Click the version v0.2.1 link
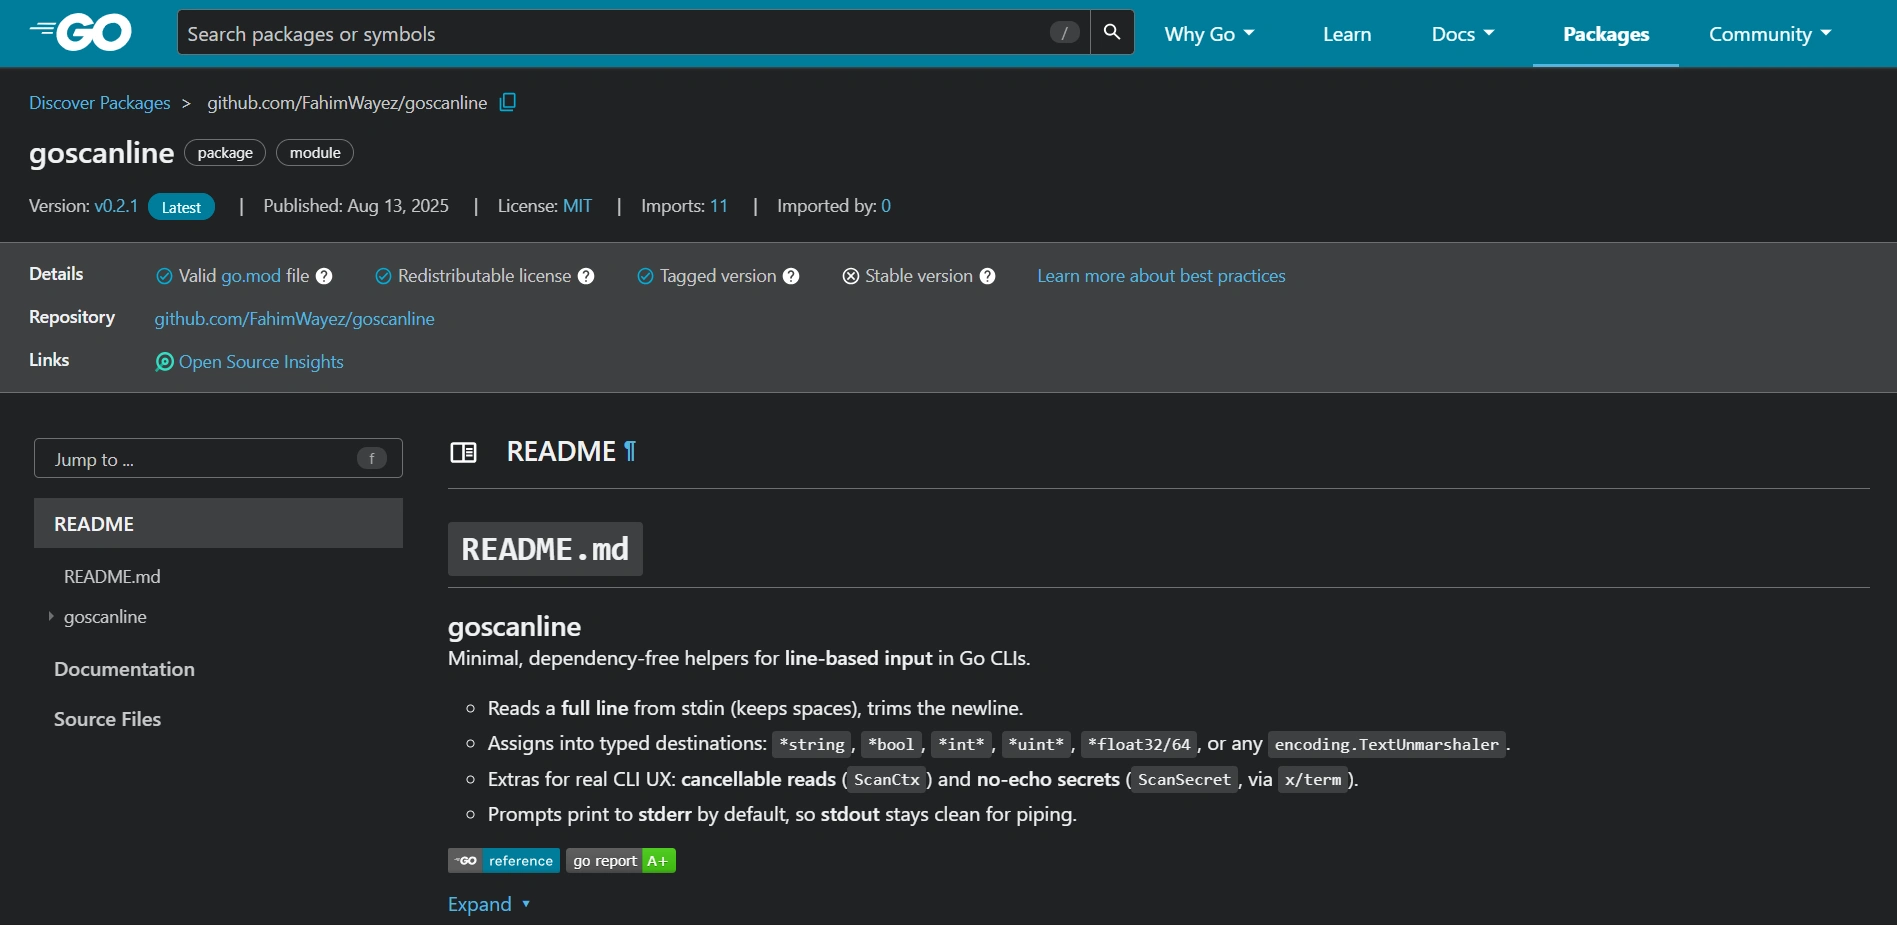This screenshot has height=925, width=1897. [x=116, y=206]
